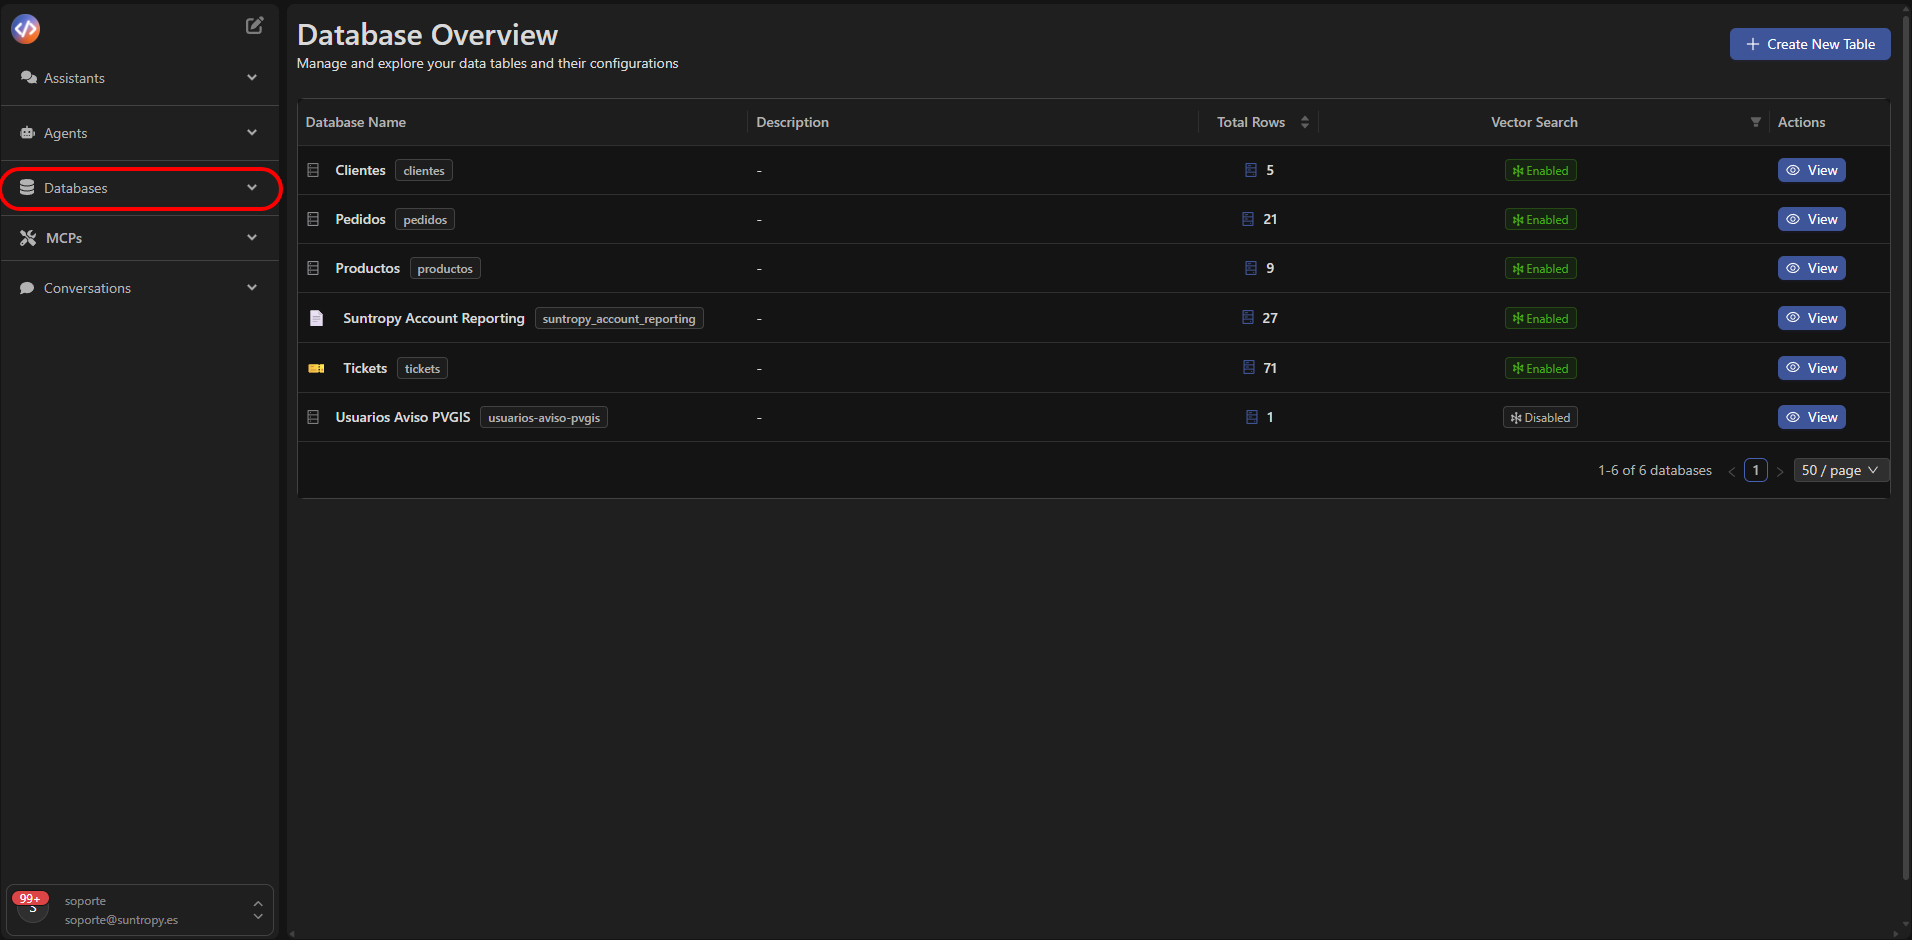The height and width of the screenshot is (940, 1912).
Task: Click the tickets slug tag
Action: pos(422,369)
